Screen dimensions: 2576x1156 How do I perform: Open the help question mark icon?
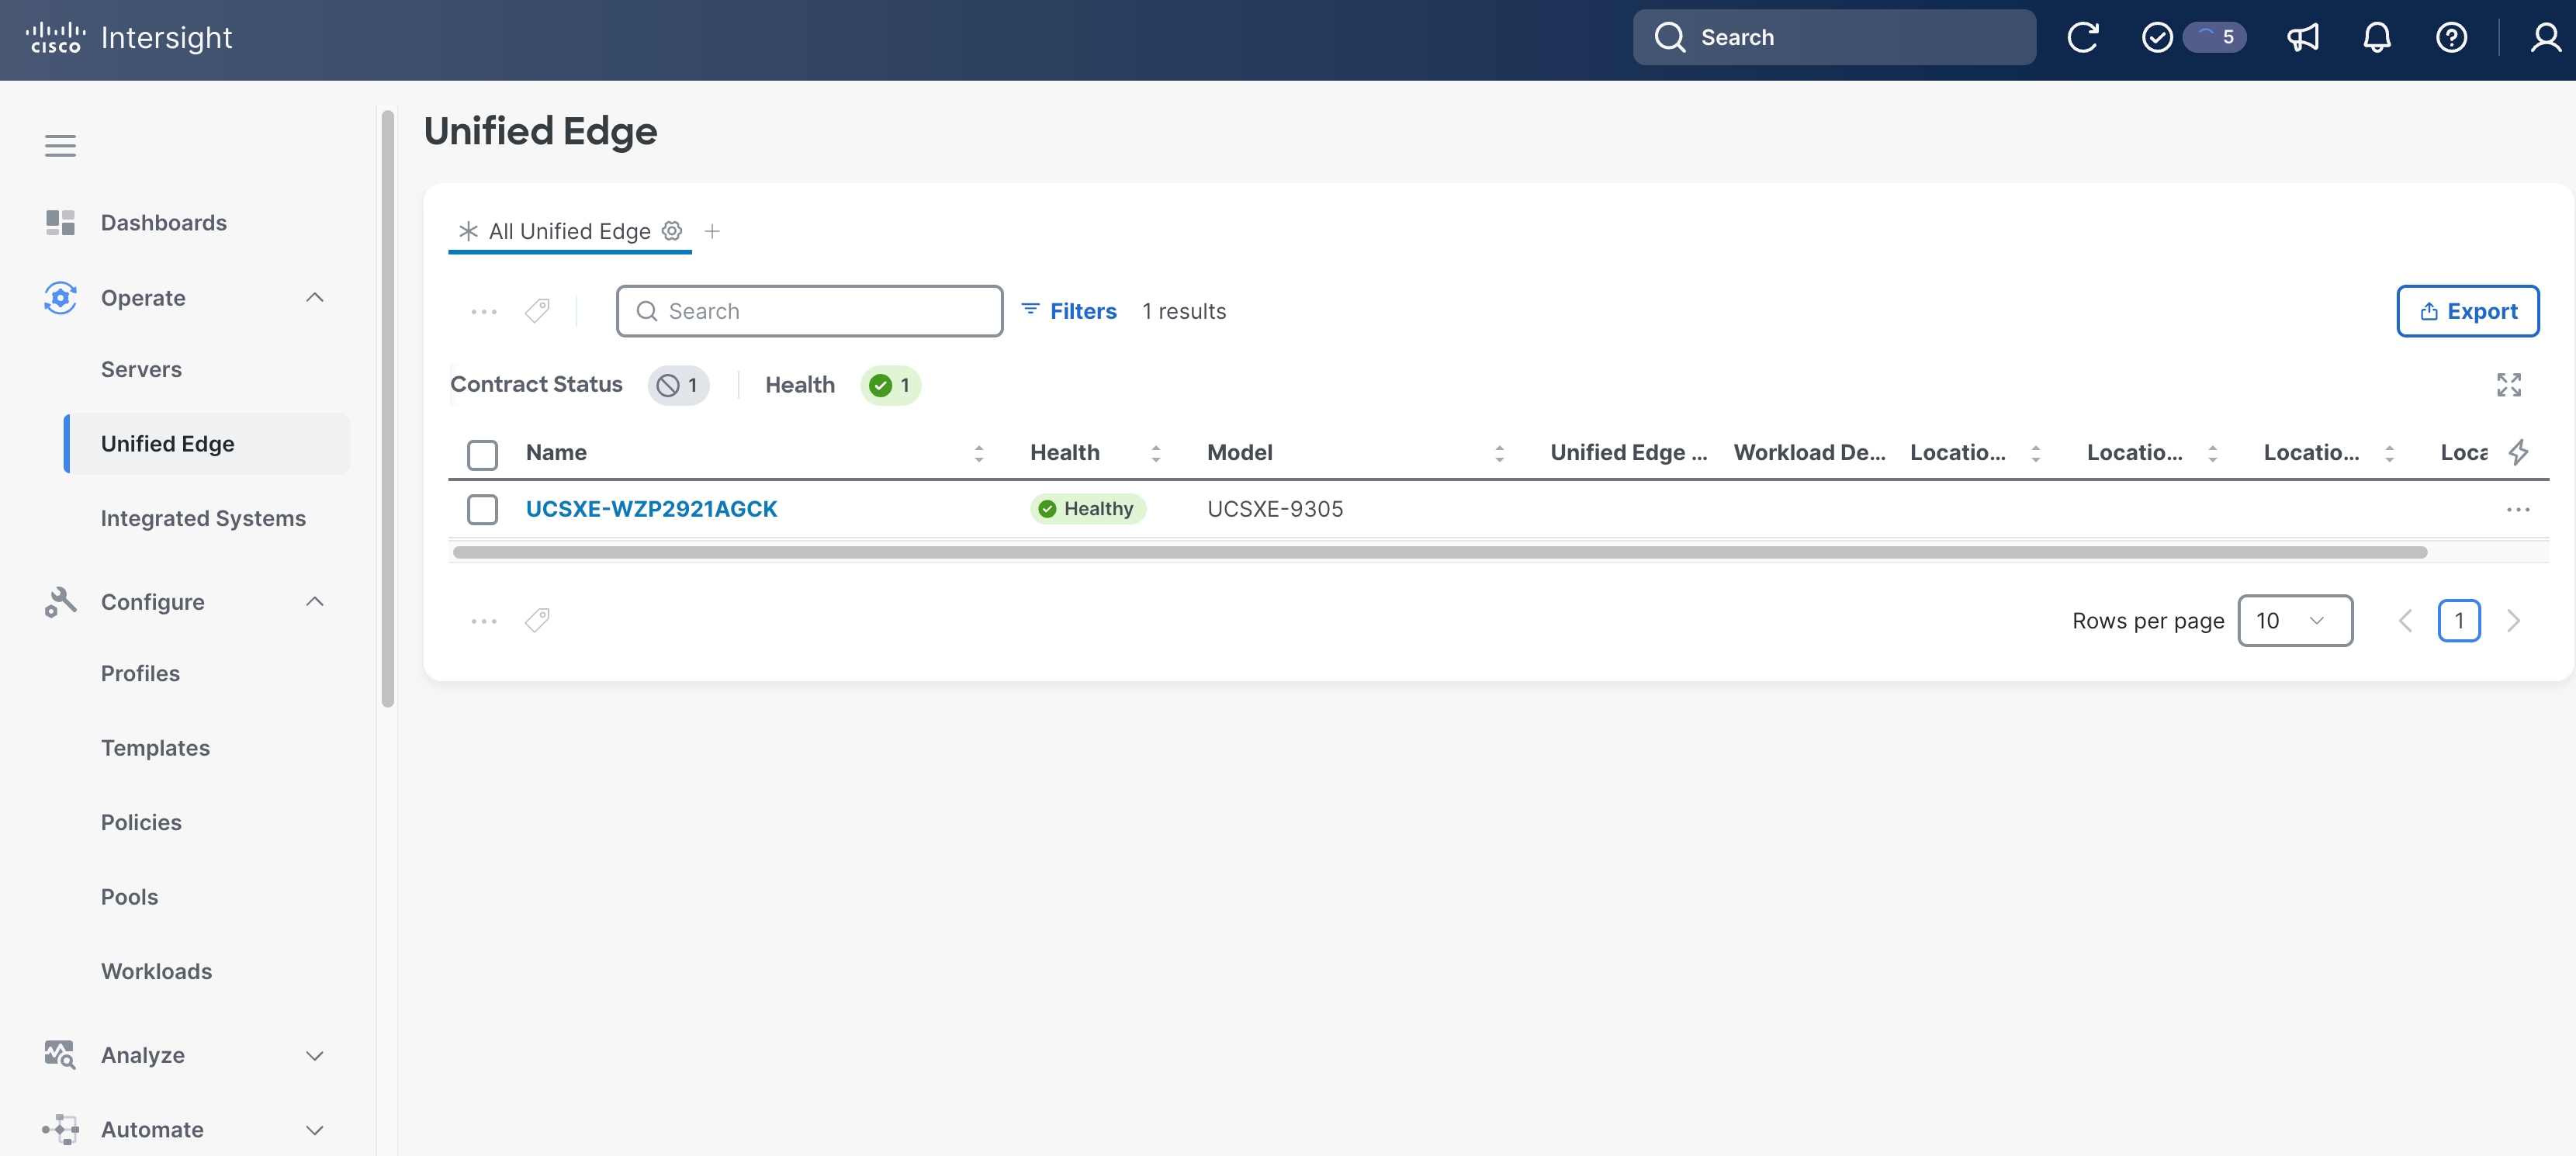click(2451, 38)
